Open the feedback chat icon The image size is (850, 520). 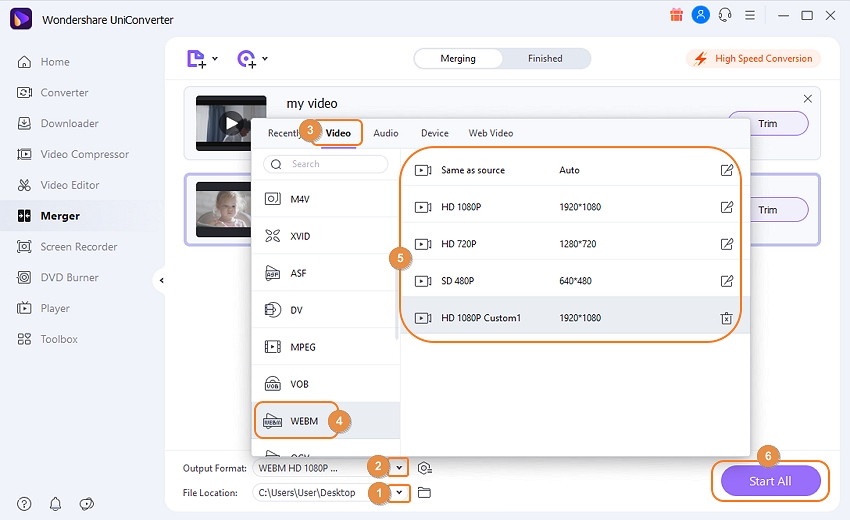tap(87, 504)
